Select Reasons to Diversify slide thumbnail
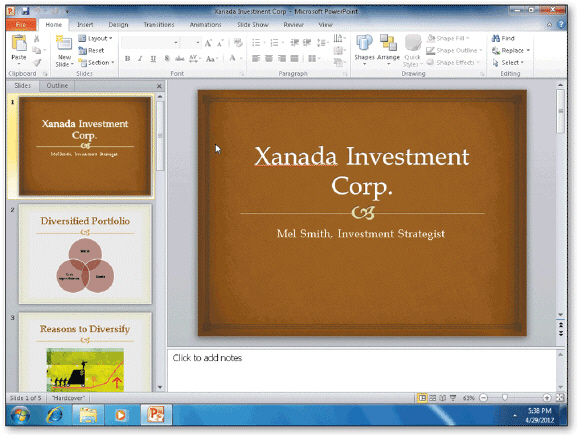578x437 pixels. coord(85,352)
